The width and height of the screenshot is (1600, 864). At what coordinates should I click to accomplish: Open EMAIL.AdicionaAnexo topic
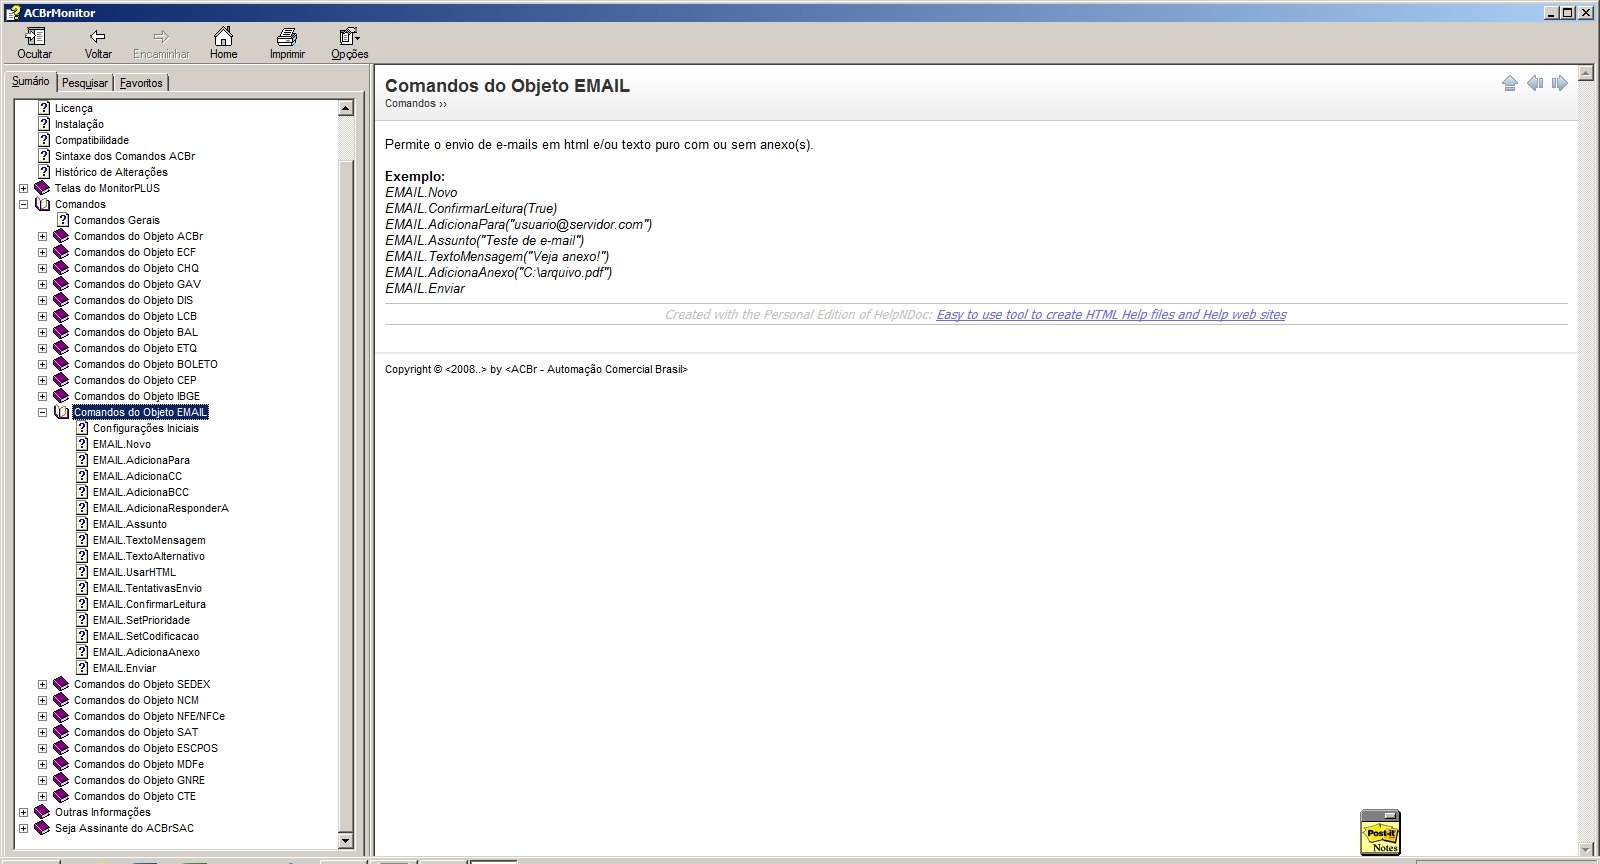tap(146, 652)
